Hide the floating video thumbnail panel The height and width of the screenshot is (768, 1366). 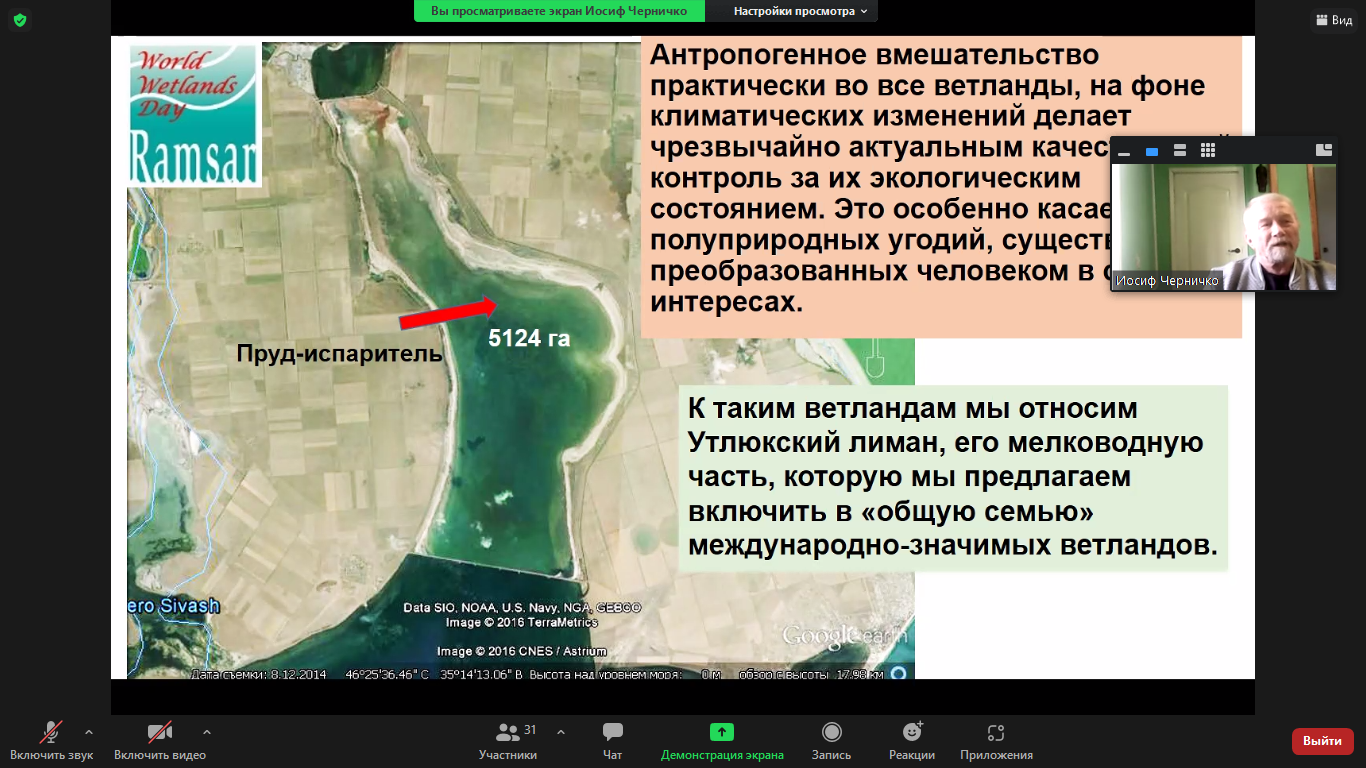coord(1124,151)
